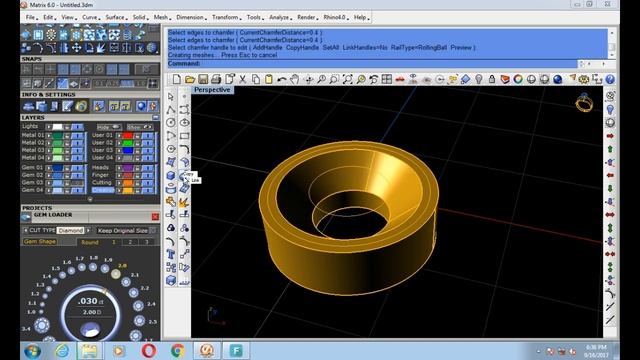Expand the Metal 01 layer arrow
The image size is (640, 360).
click(49, 135)
